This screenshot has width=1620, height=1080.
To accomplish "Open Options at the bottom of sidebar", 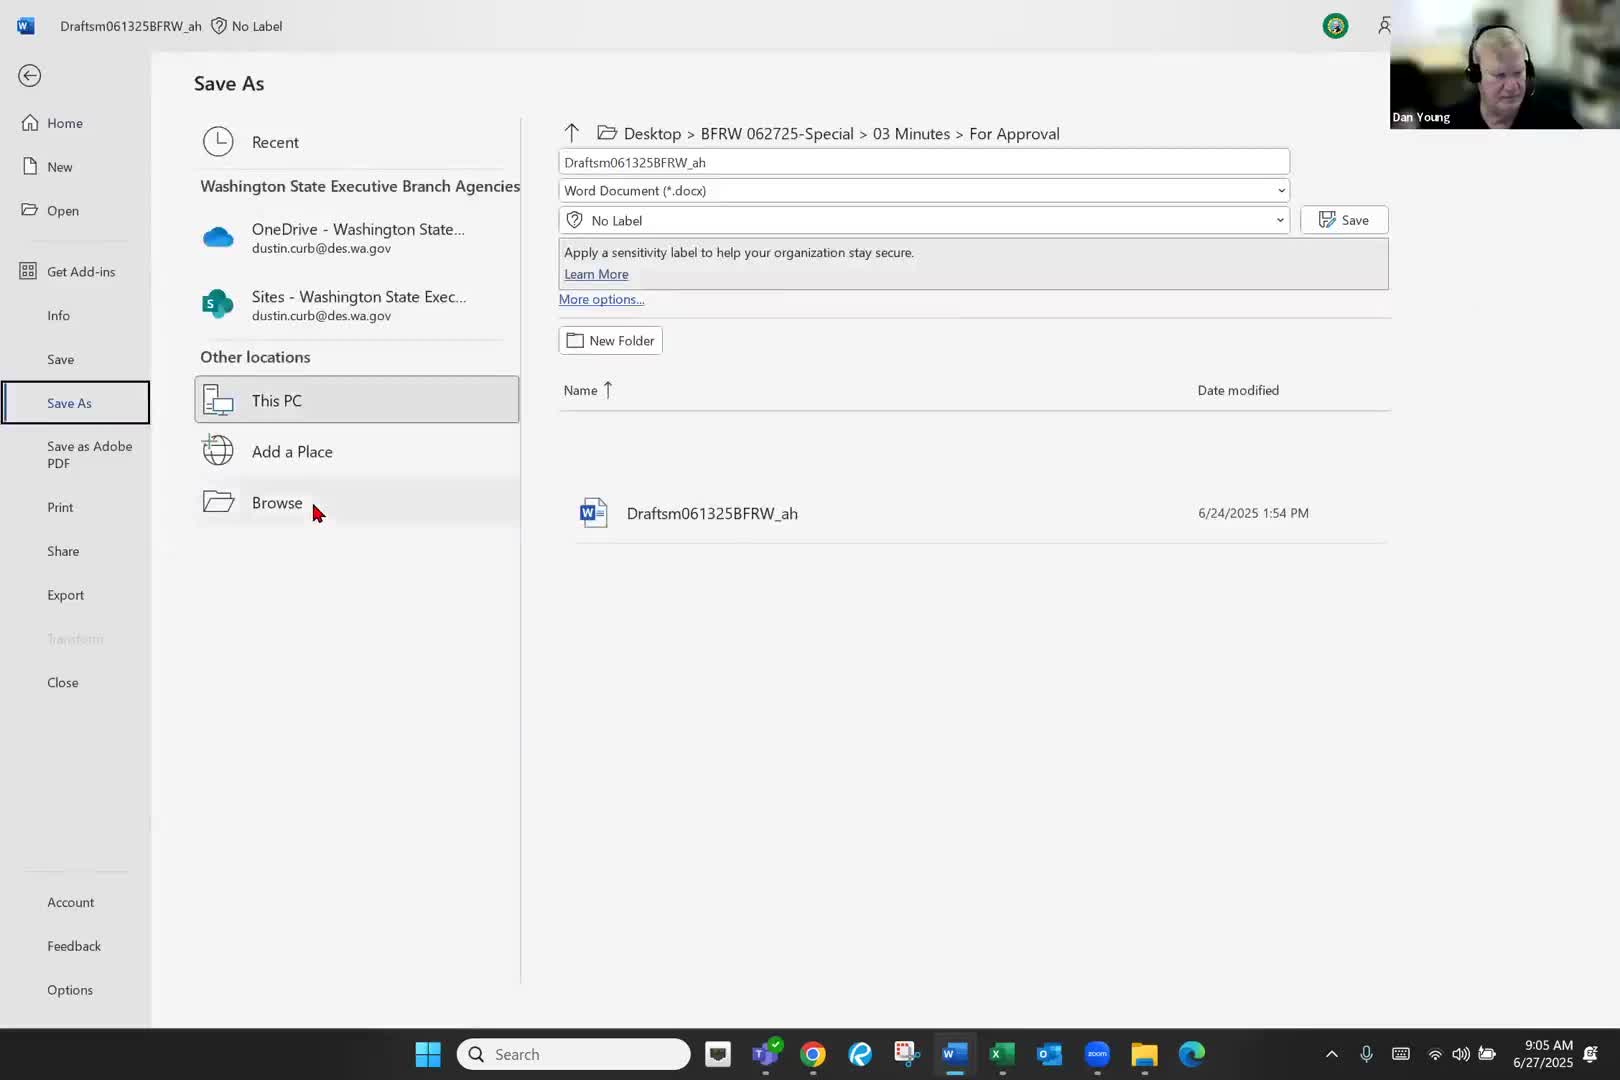I will coord(70,990).
